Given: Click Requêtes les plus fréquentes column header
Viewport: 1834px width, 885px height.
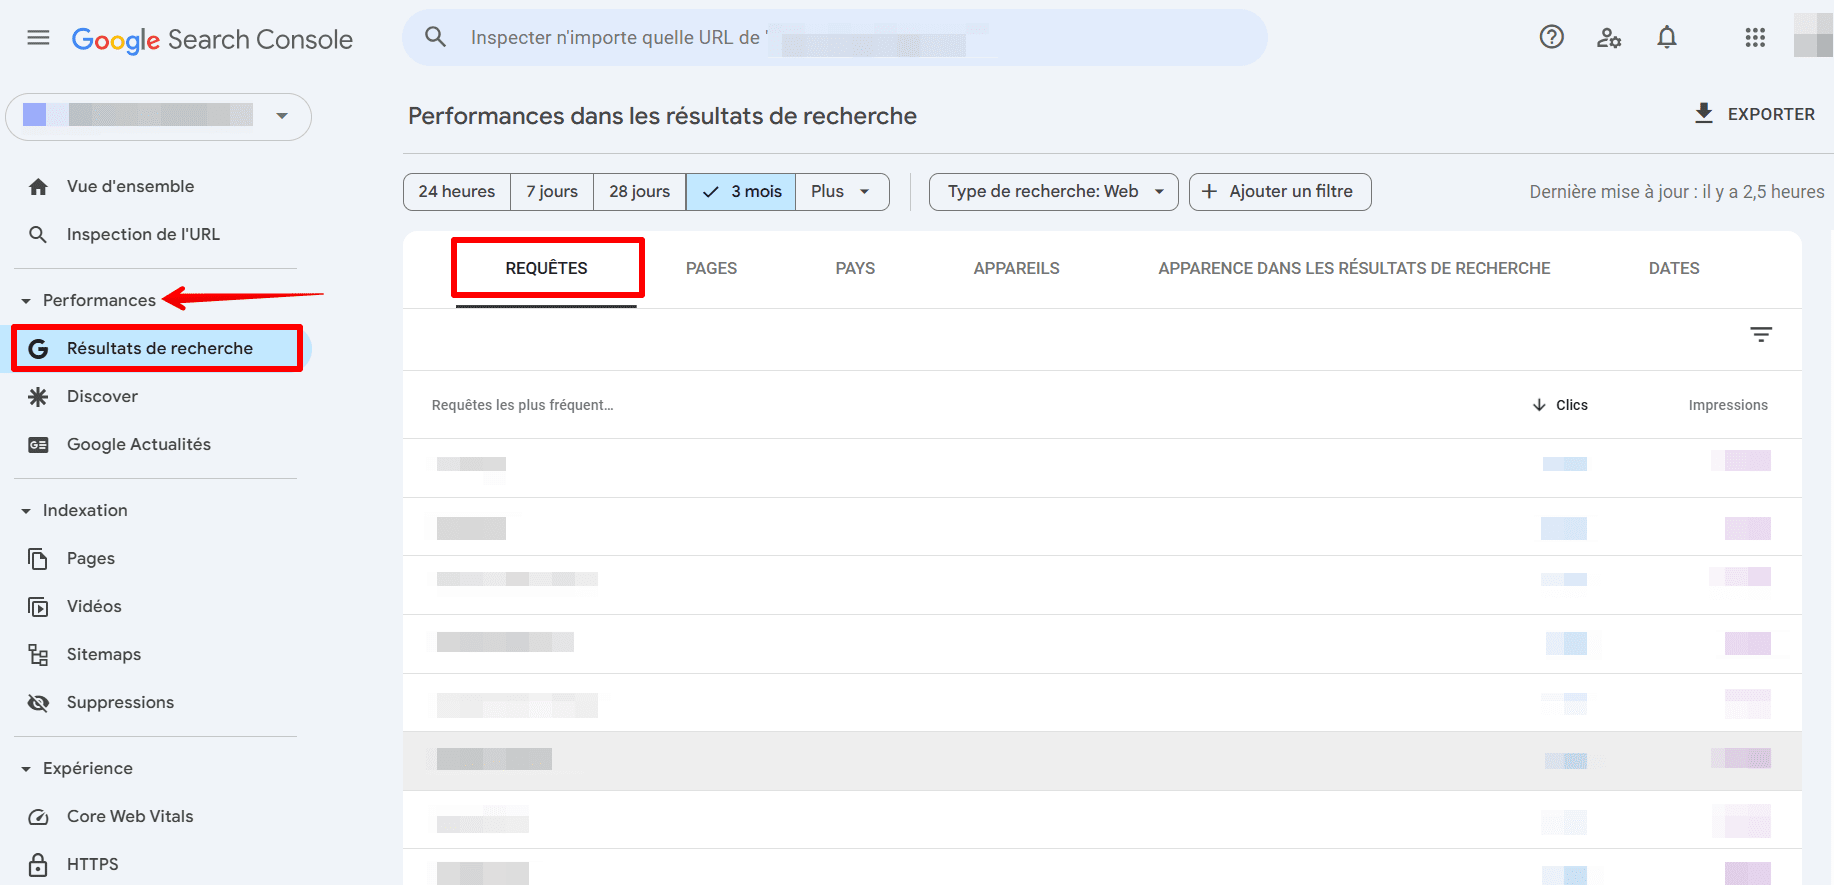Looking at the screenshot, I should tap(522, 405).
